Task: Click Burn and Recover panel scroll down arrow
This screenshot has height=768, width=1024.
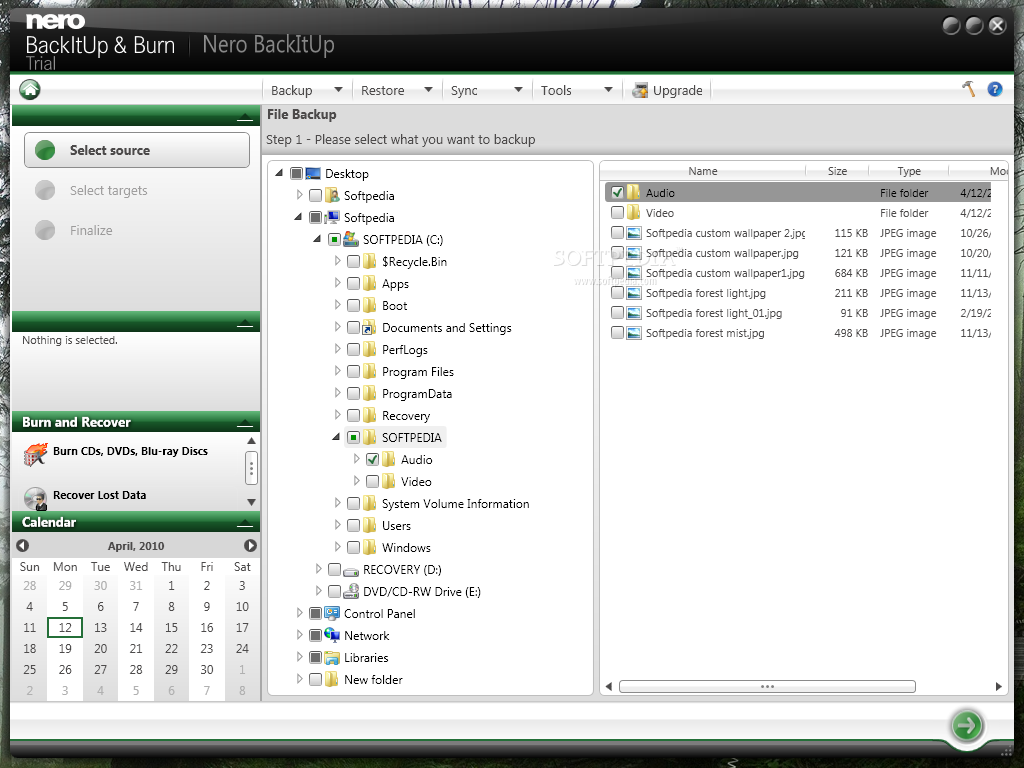Action: click(x=251, y=502)
